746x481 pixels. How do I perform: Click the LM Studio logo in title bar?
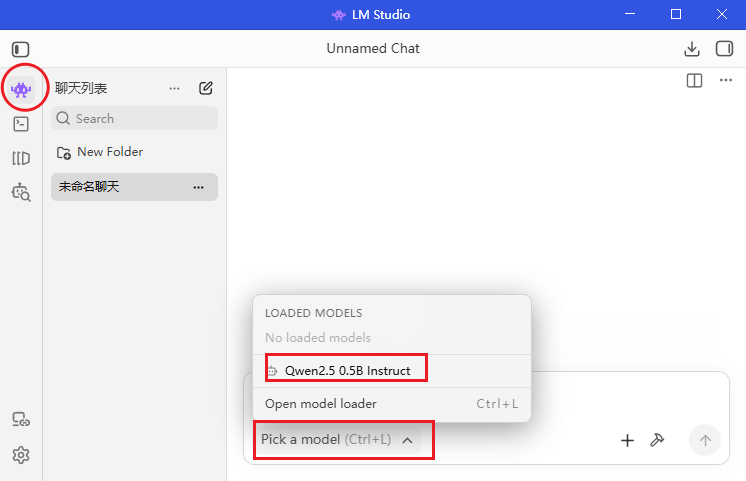[x=338, y=15]
